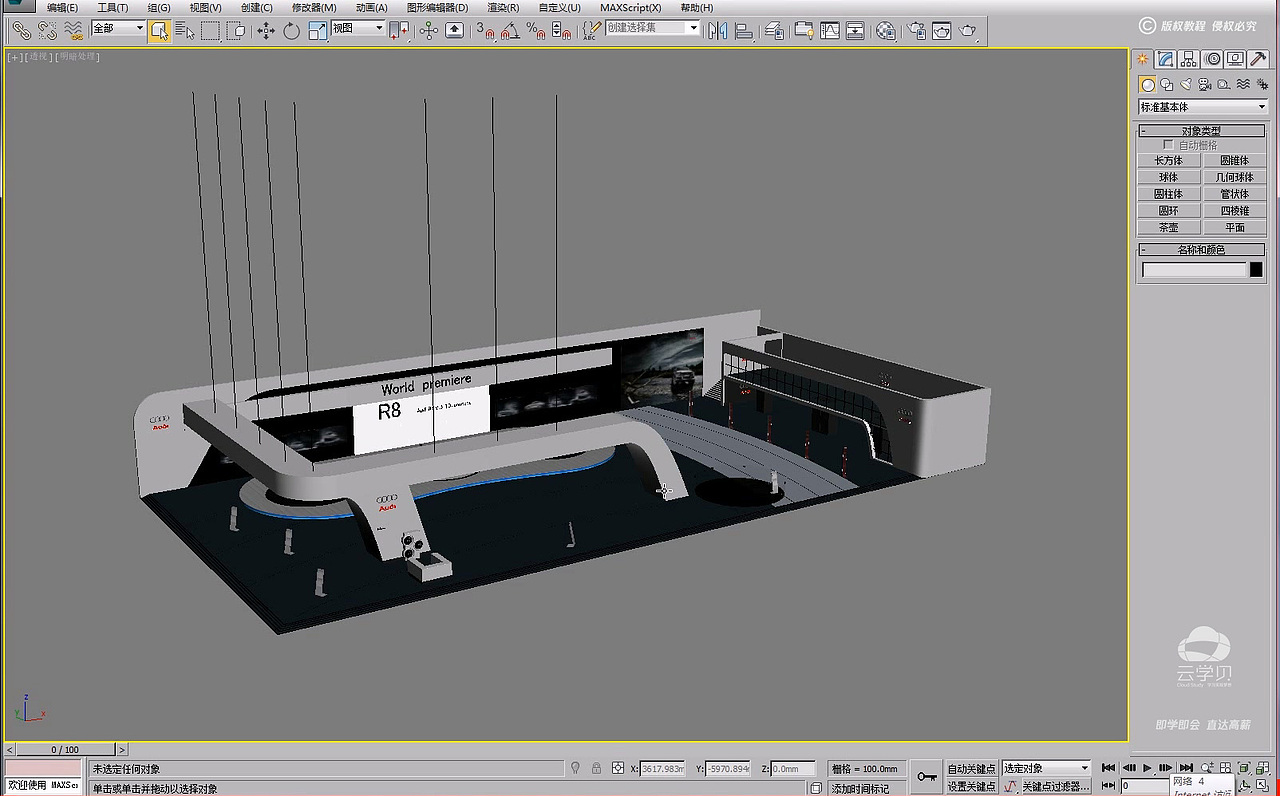Click the X coordinate input field
This screenshot has width=1280, height=796.
coord(662,769)
